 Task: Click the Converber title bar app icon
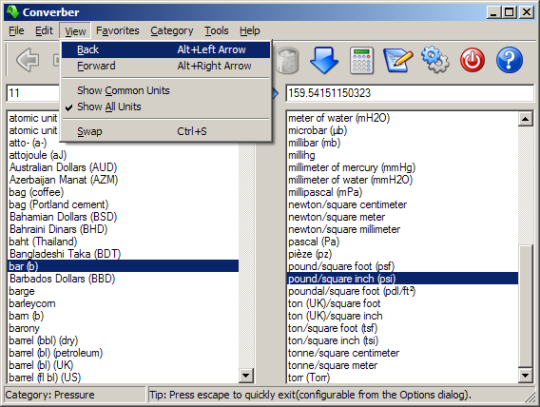[x=12, y=12]
